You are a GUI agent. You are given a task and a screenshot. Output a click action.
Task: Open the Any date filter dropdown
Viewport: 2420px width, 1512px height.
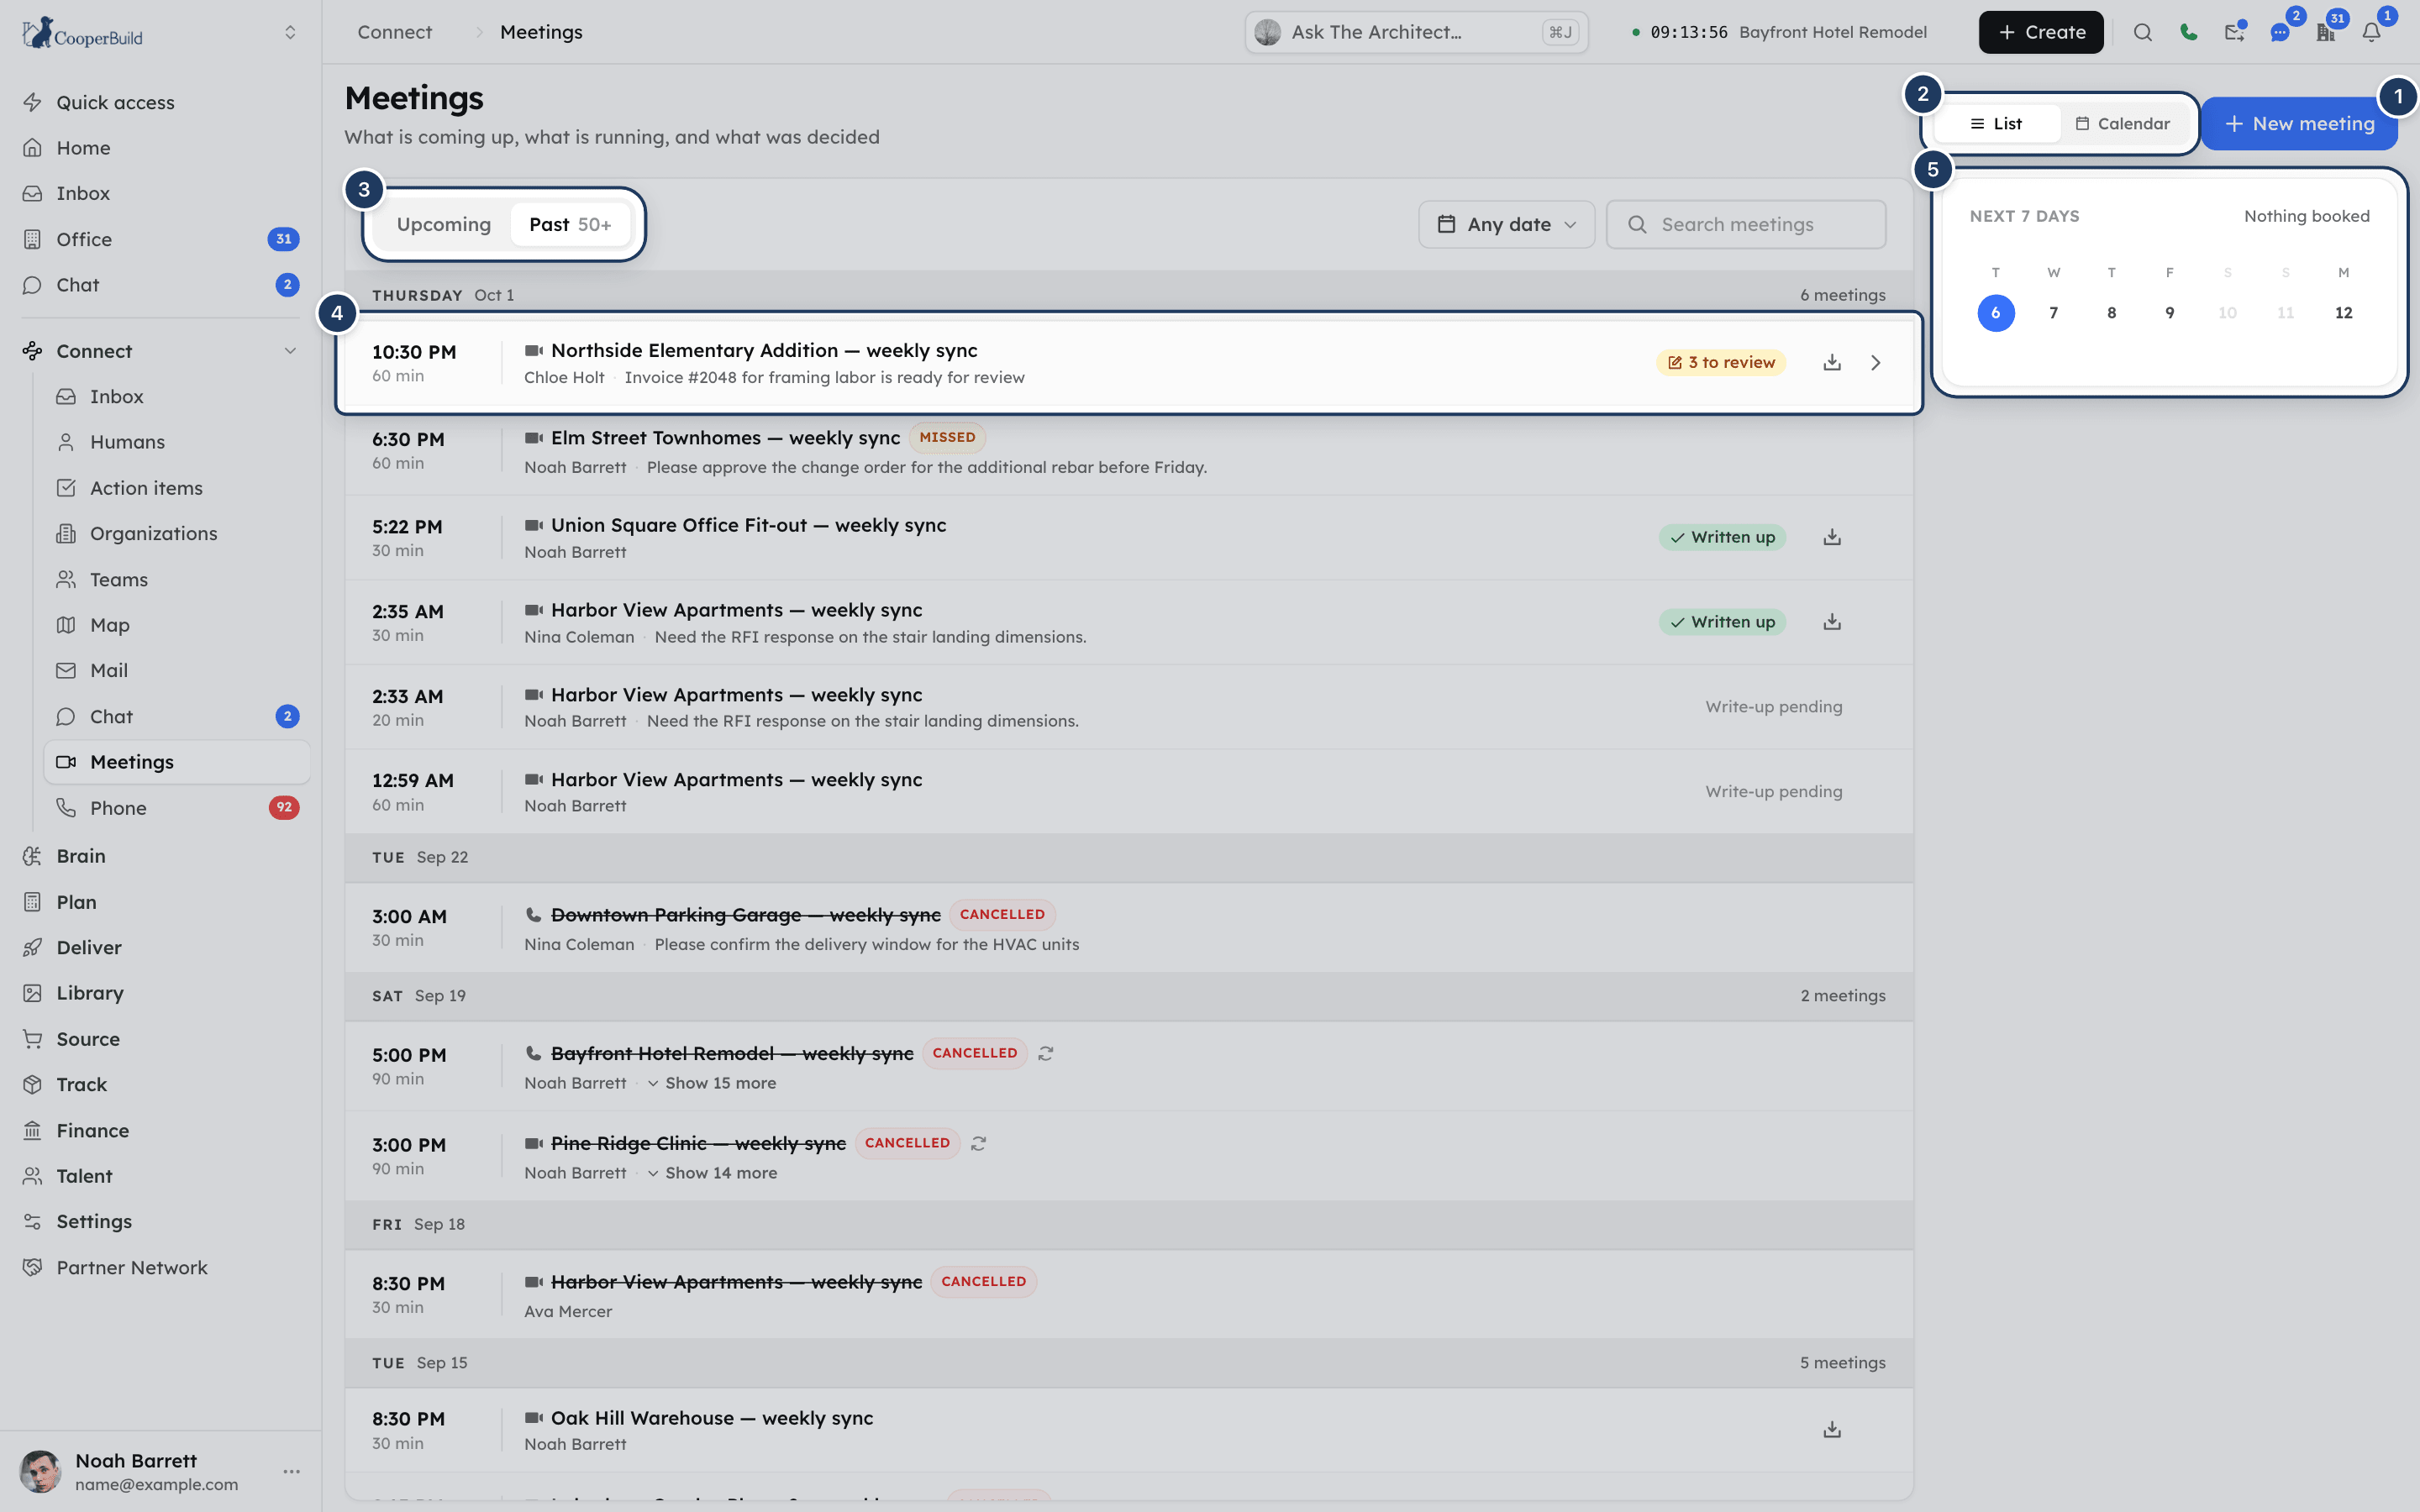[1506, 224]
